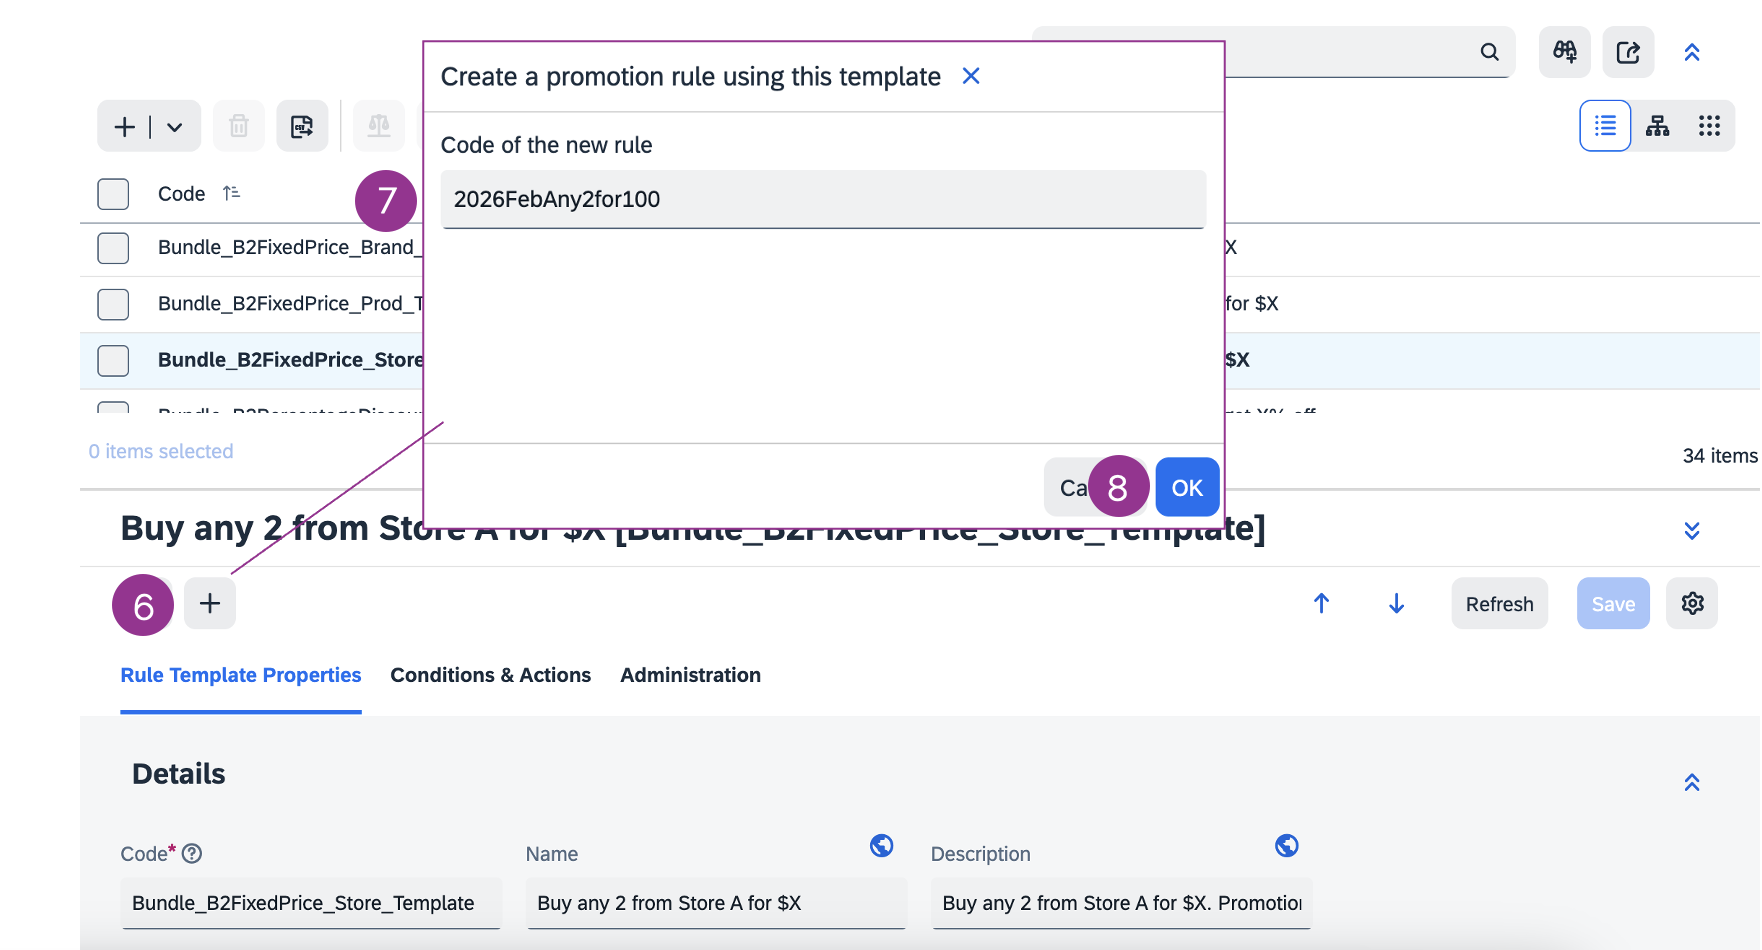Screen dimensions: 1762x950
Task: Switch to tree hierarchy view icon
Action: [1658, 126]
